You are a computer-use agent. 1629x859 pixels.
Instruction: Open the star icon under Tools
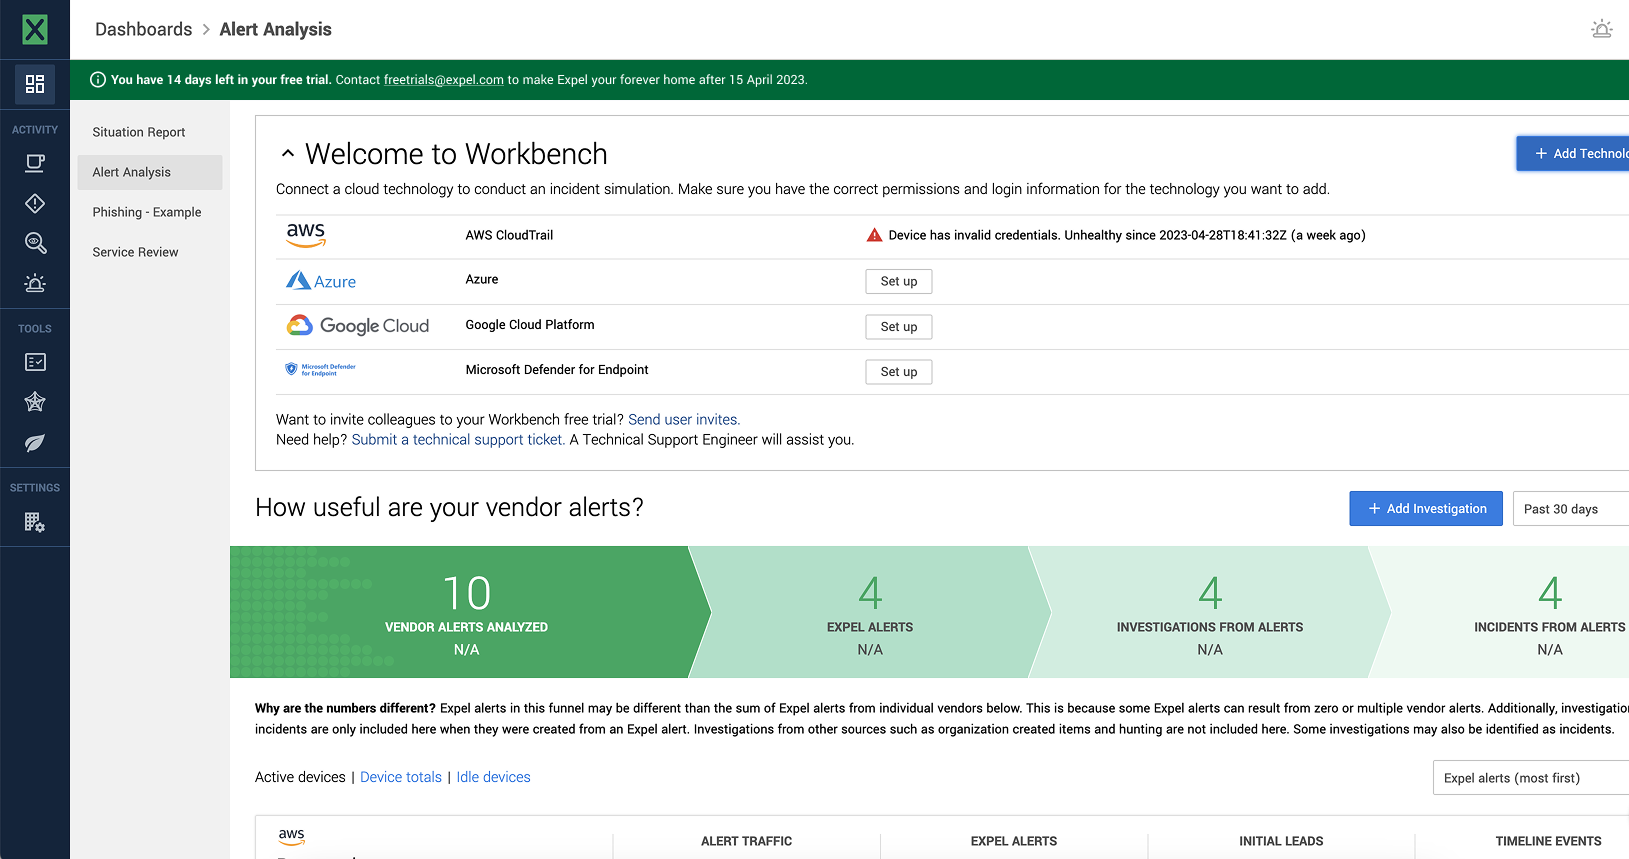[35, 402]
